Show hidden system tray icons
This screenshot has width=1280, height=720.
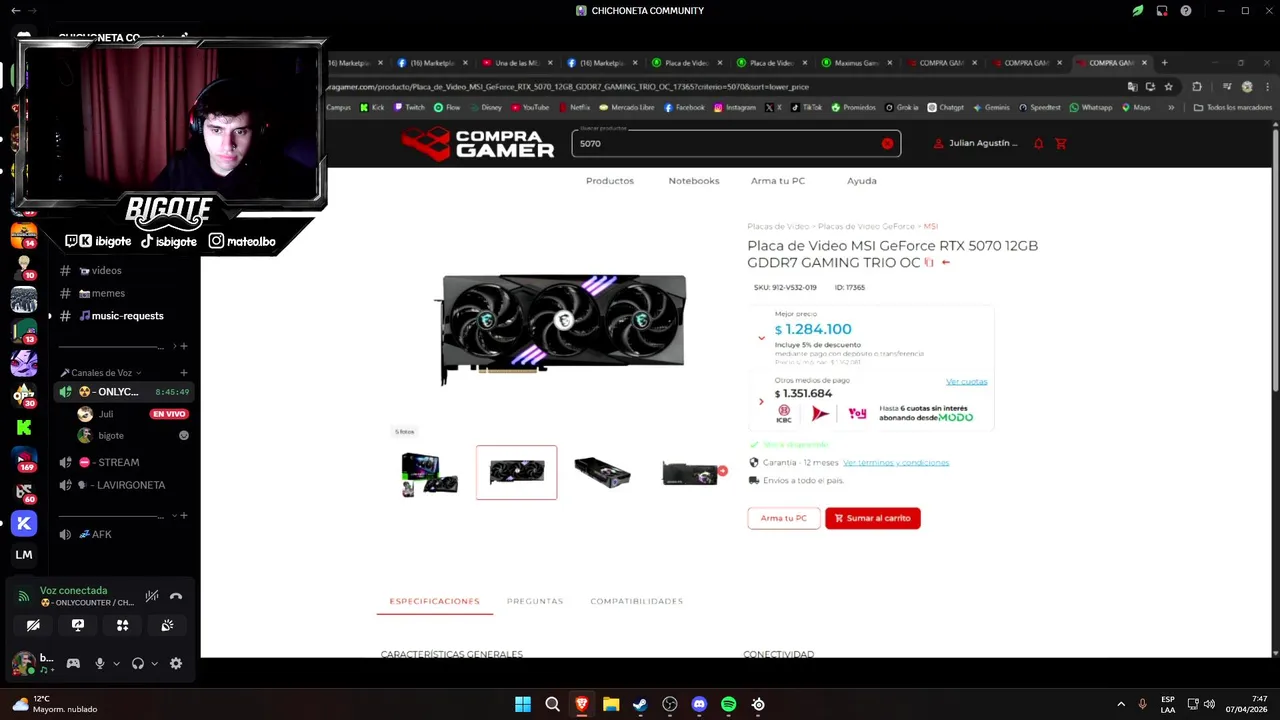pyautogui.click(x=1121, y=704)
